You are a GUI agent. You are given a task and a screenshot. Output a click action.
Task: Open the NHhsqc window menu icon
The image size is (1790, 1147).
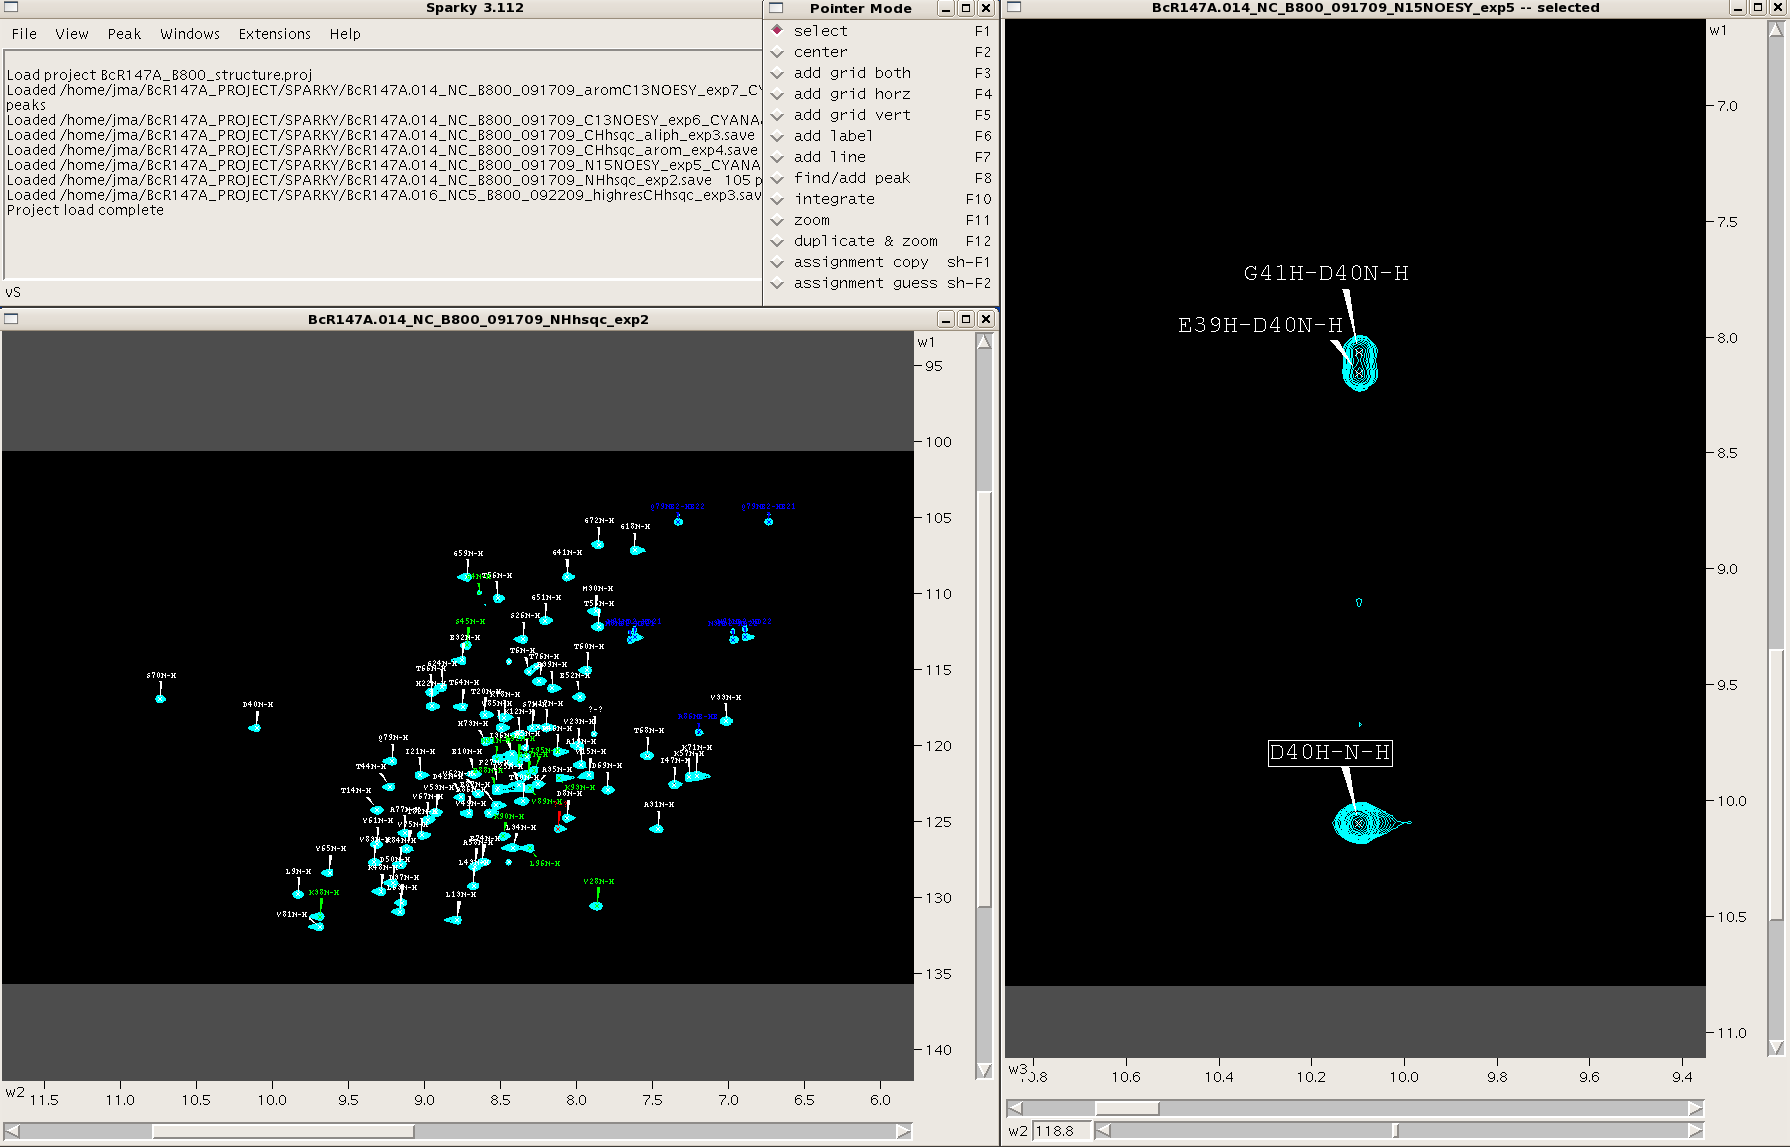click(12, 319)
